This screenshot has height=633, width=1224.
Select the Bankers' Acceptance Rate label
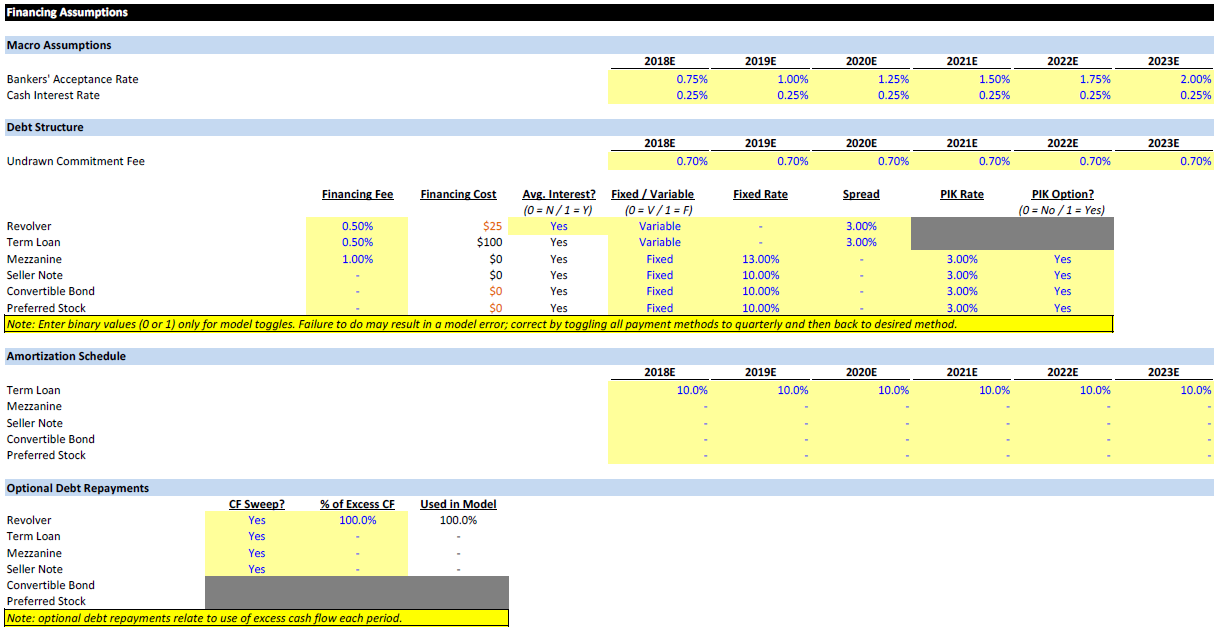73,79
